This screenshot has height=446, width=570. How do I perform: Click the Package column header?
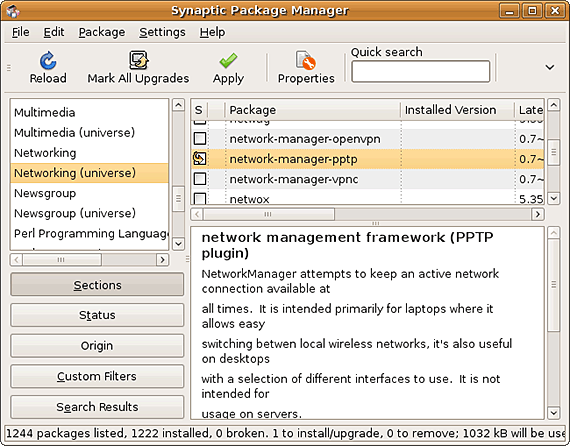(x=313, y=110)
